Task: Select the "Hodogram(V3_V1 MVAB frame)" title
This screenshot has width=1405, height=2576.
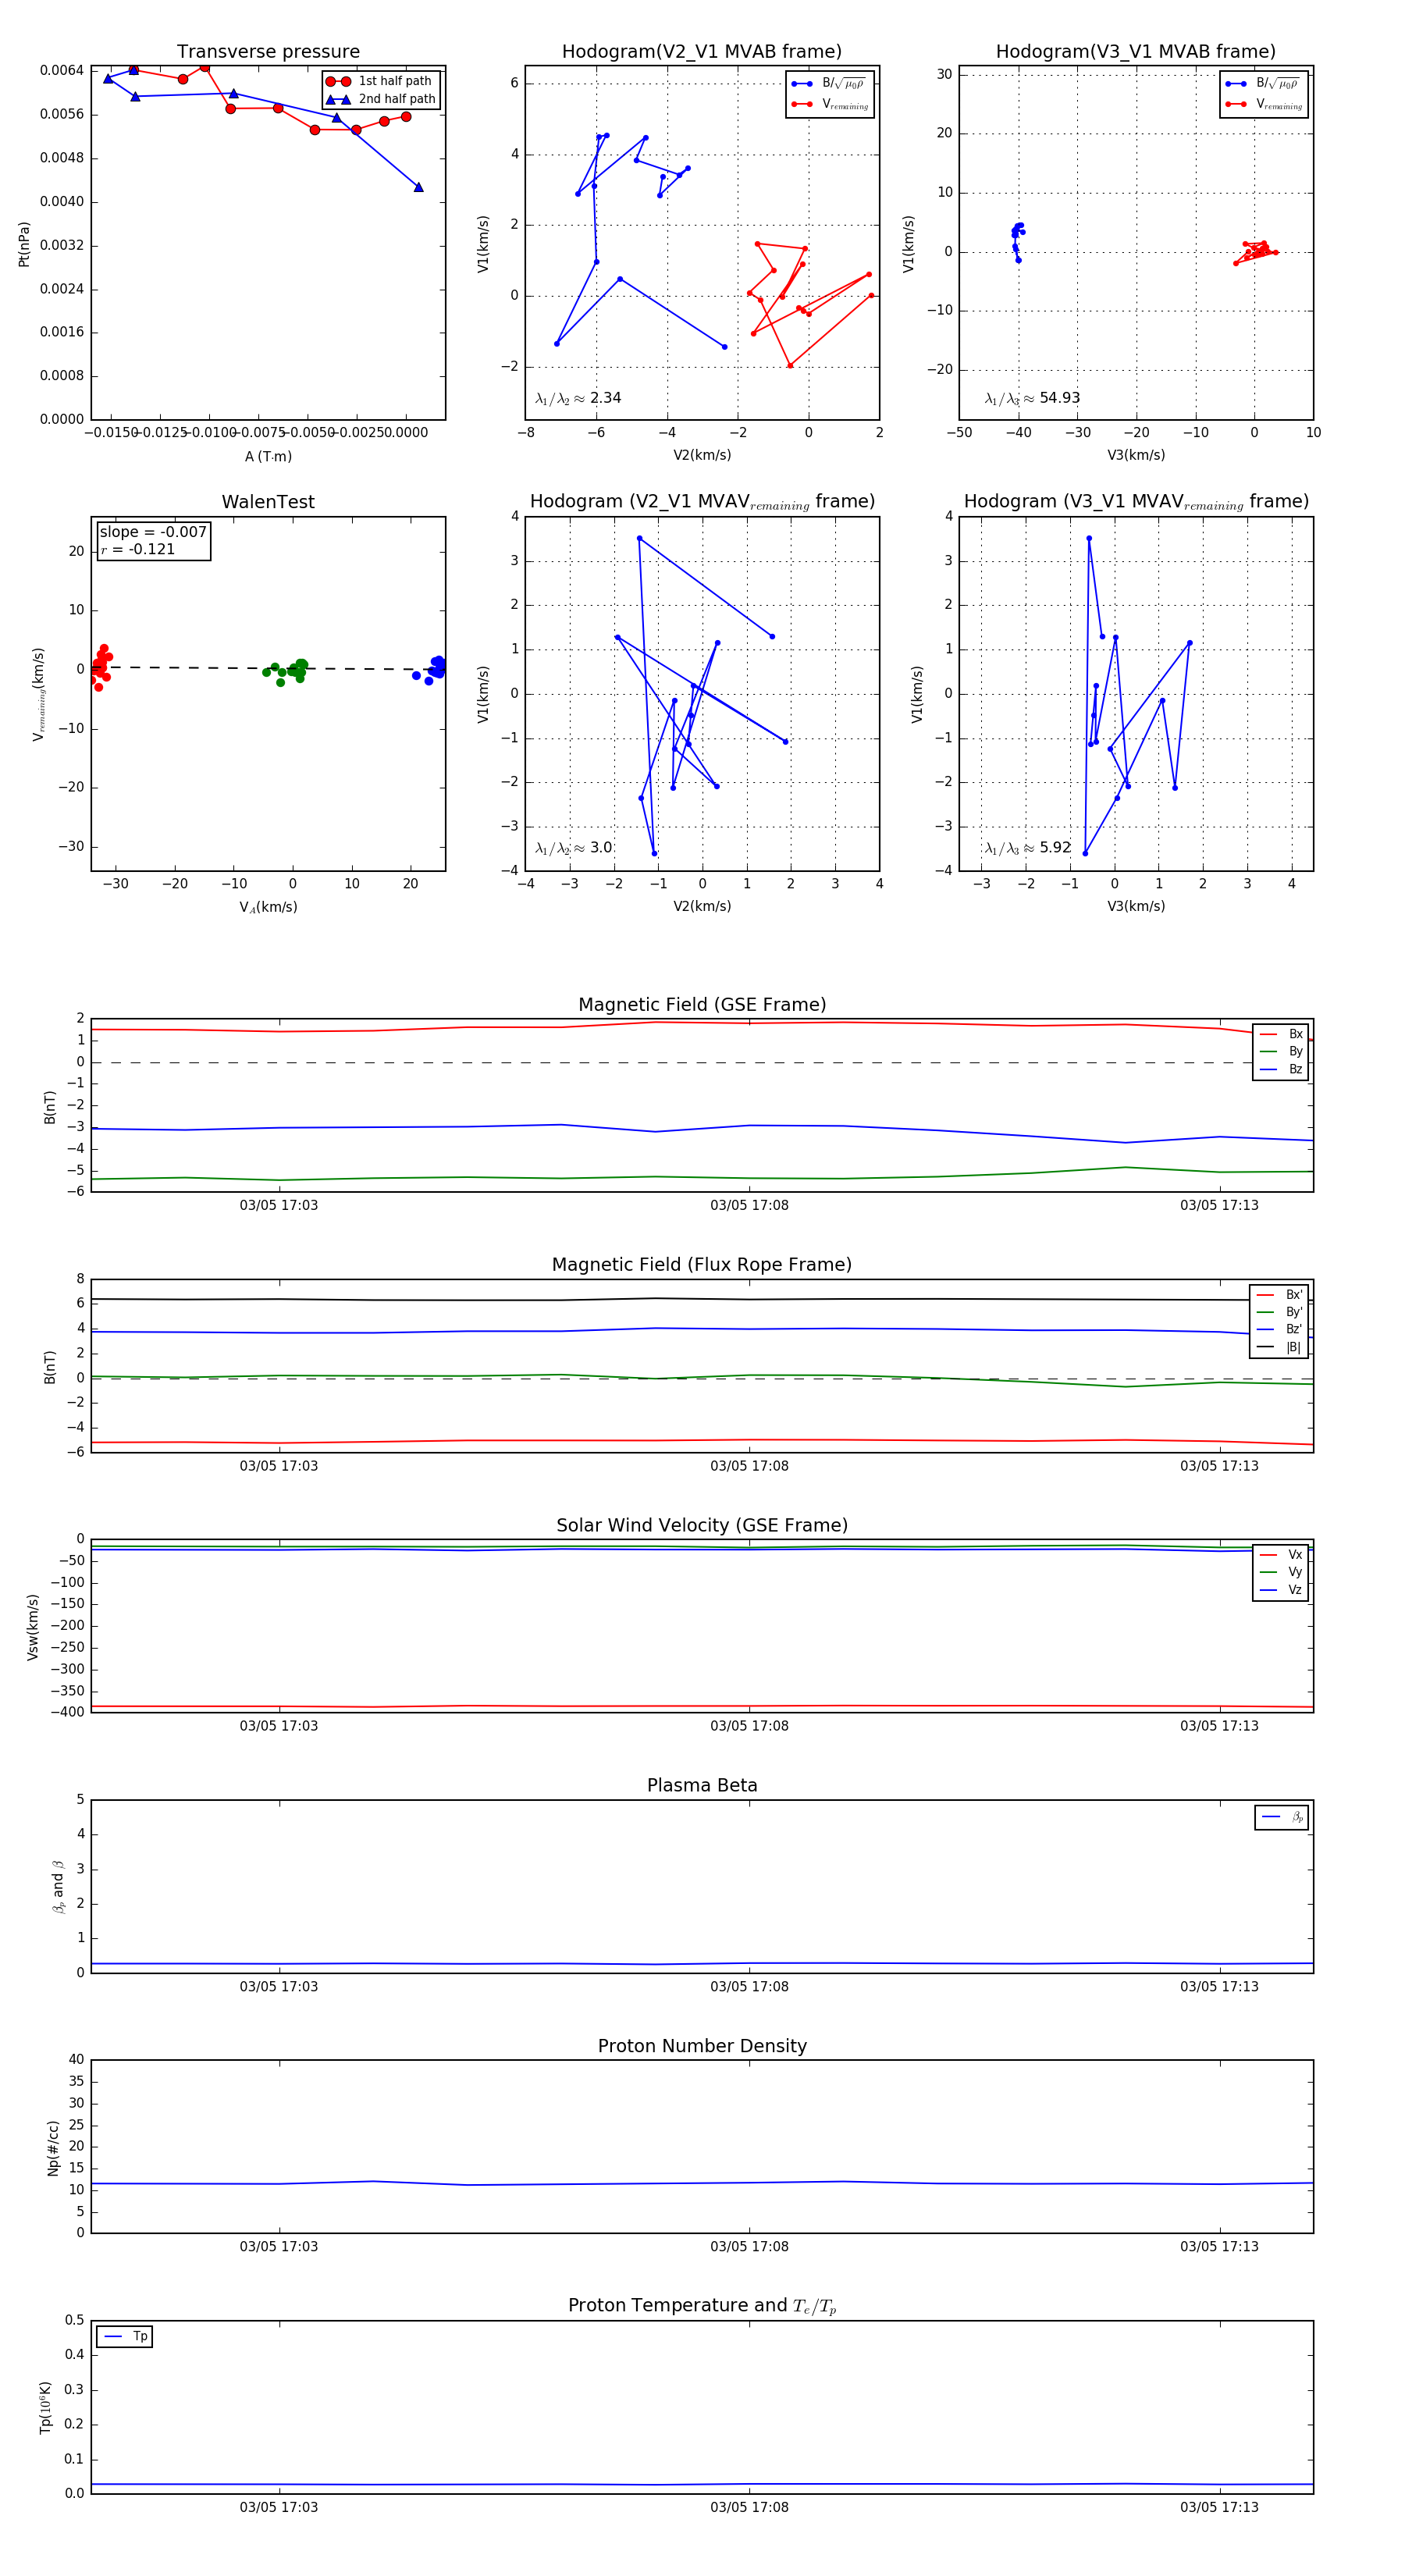Action: [x=1135, y=51]
